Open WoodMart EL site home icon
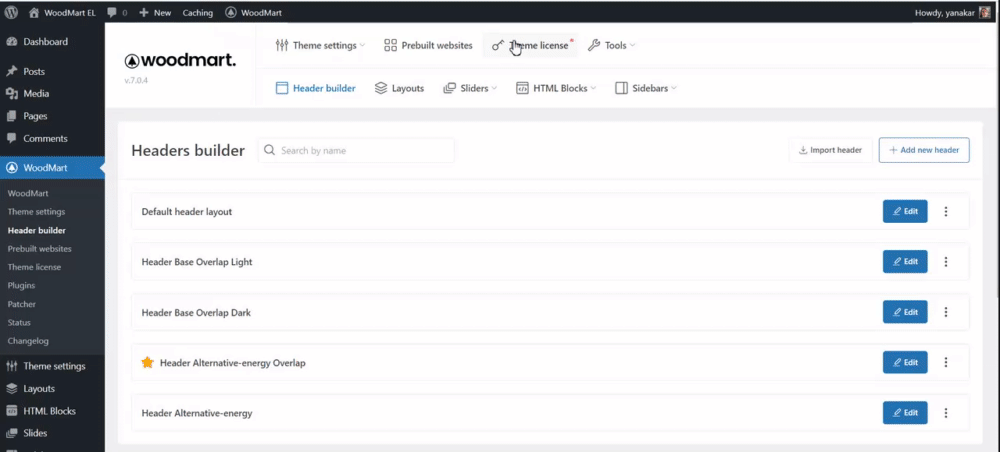The height and width of the screenshot is (452, 1000). coord(34,13)
